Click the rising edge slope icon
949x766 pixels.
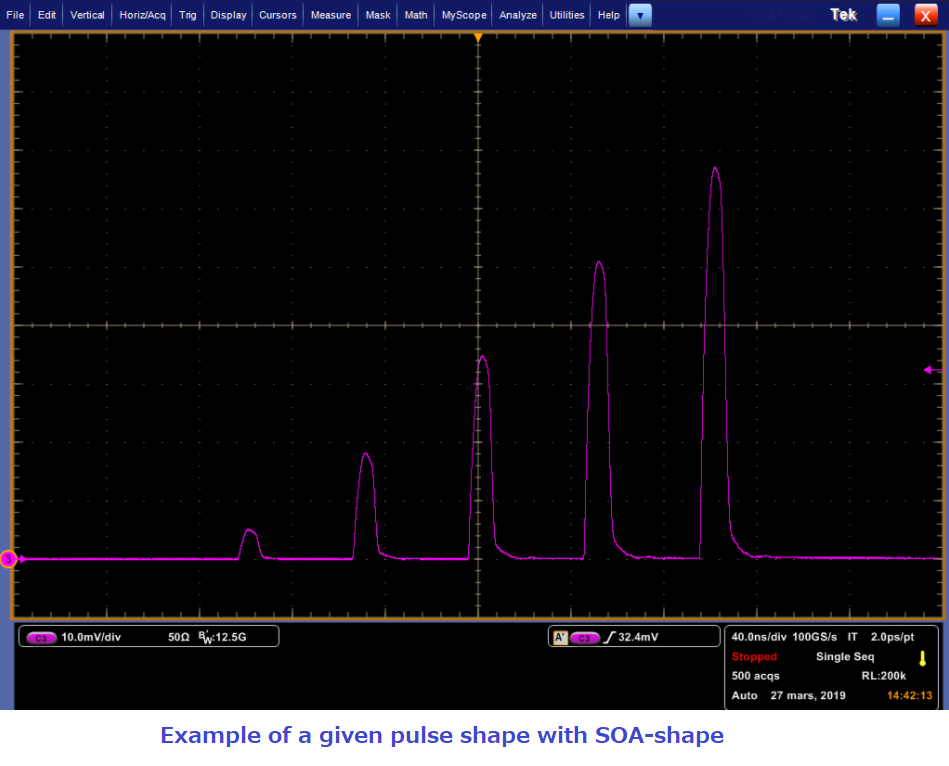coord(609,637)
